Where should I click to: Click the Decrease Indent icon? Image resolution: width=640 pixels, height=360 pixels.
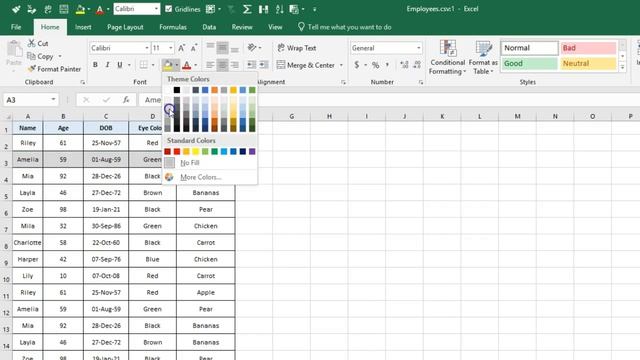coord(252,64)
